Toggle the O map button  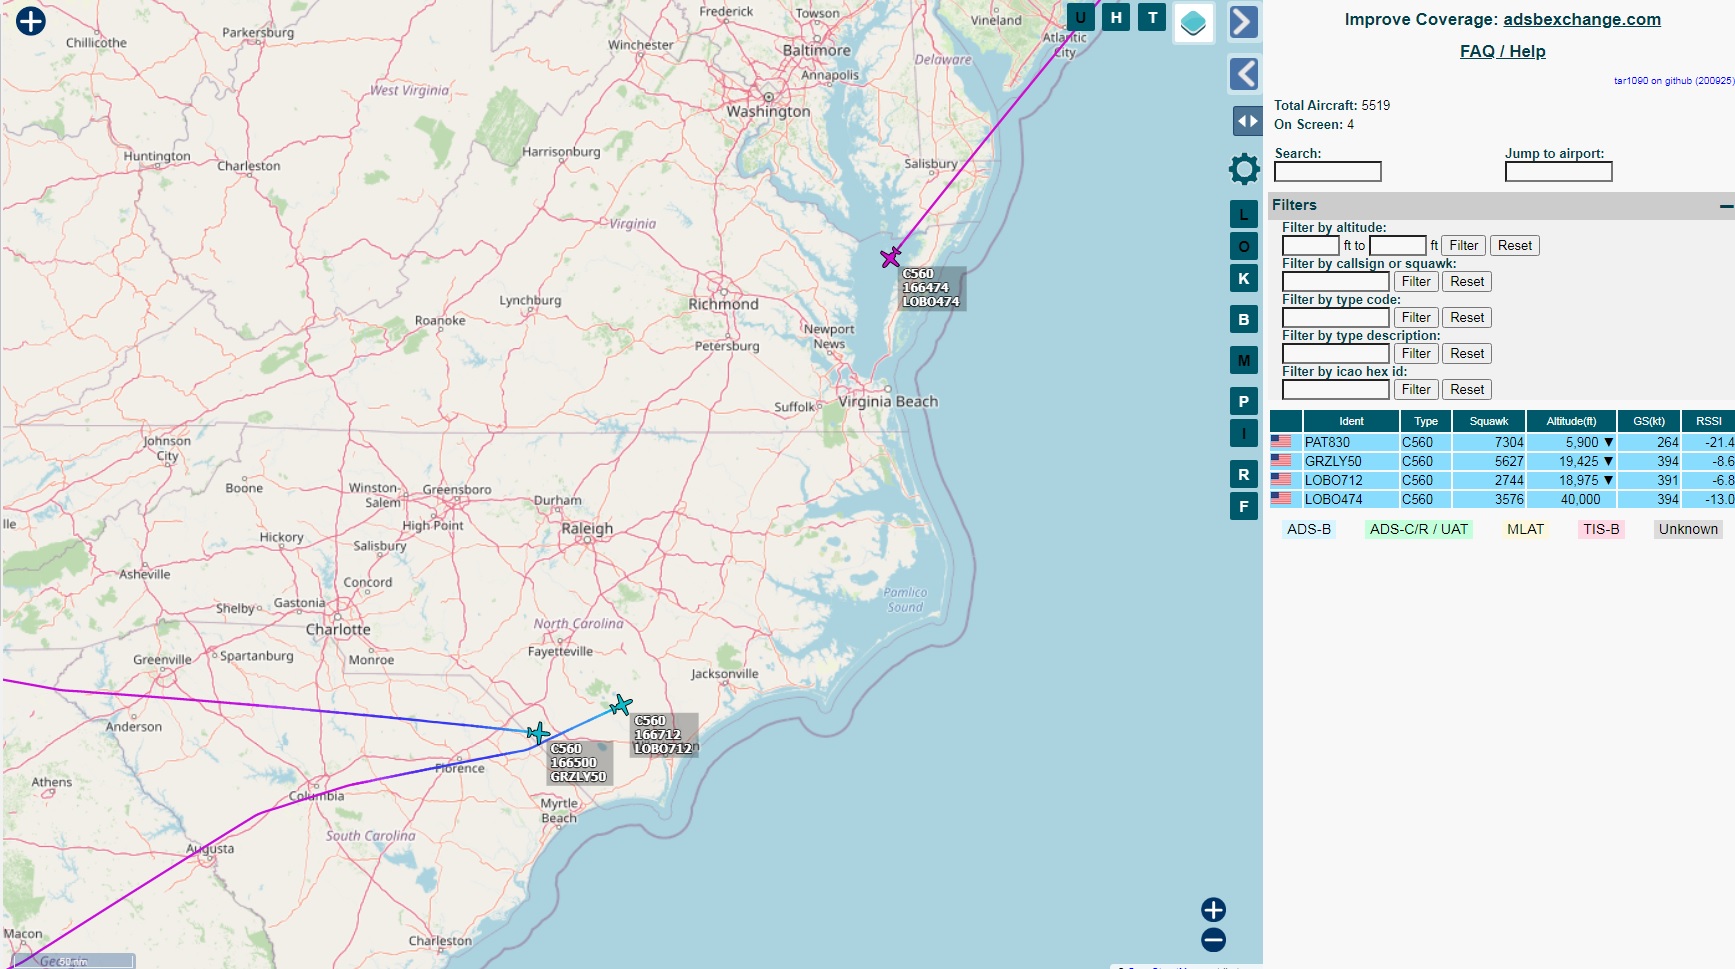[1243, 246]
